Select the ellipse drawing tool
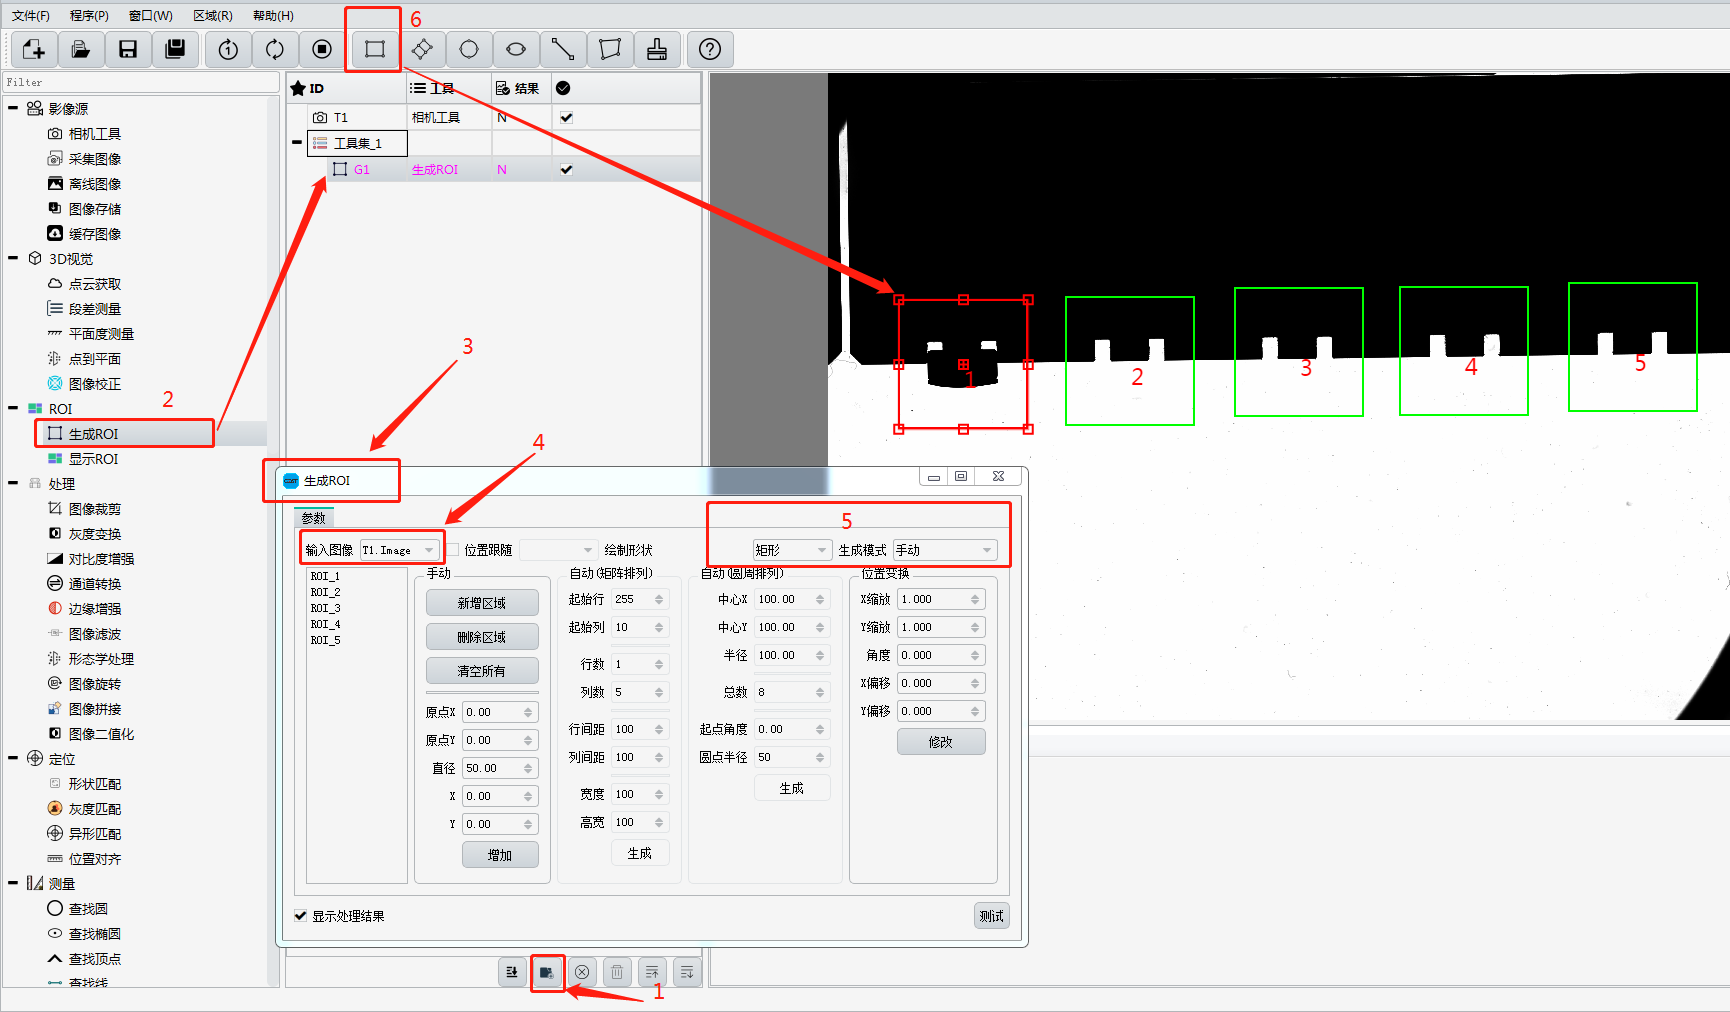This screenshot has width=1730, height=1012. coord(516,49)
